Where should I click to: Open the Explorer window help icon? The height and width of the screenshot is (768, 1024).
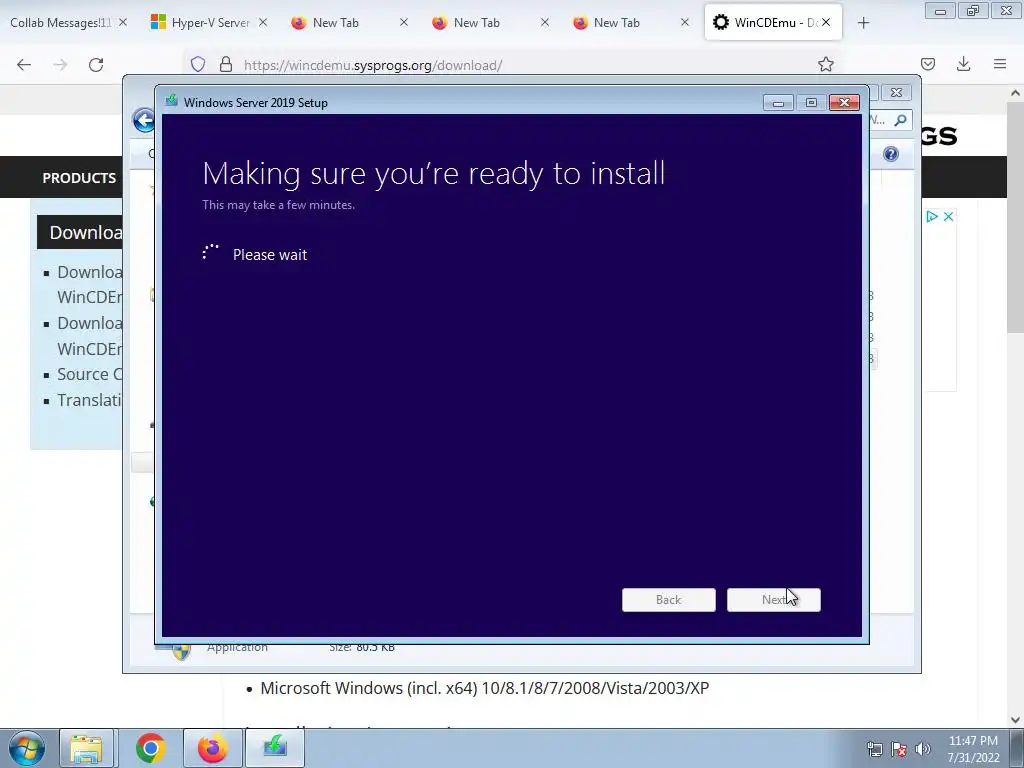click(891, 154)
